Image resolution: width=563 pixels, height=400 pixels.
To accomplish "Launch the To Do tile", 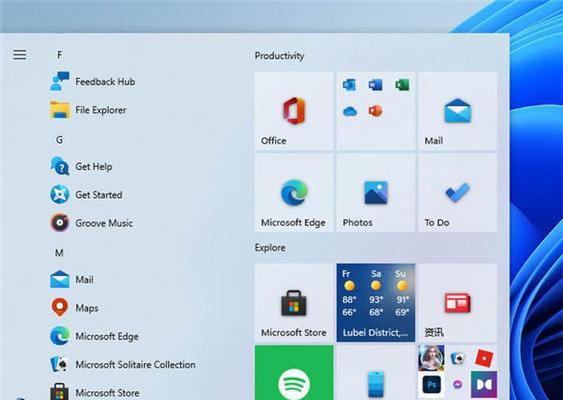I will click(457, 193).
